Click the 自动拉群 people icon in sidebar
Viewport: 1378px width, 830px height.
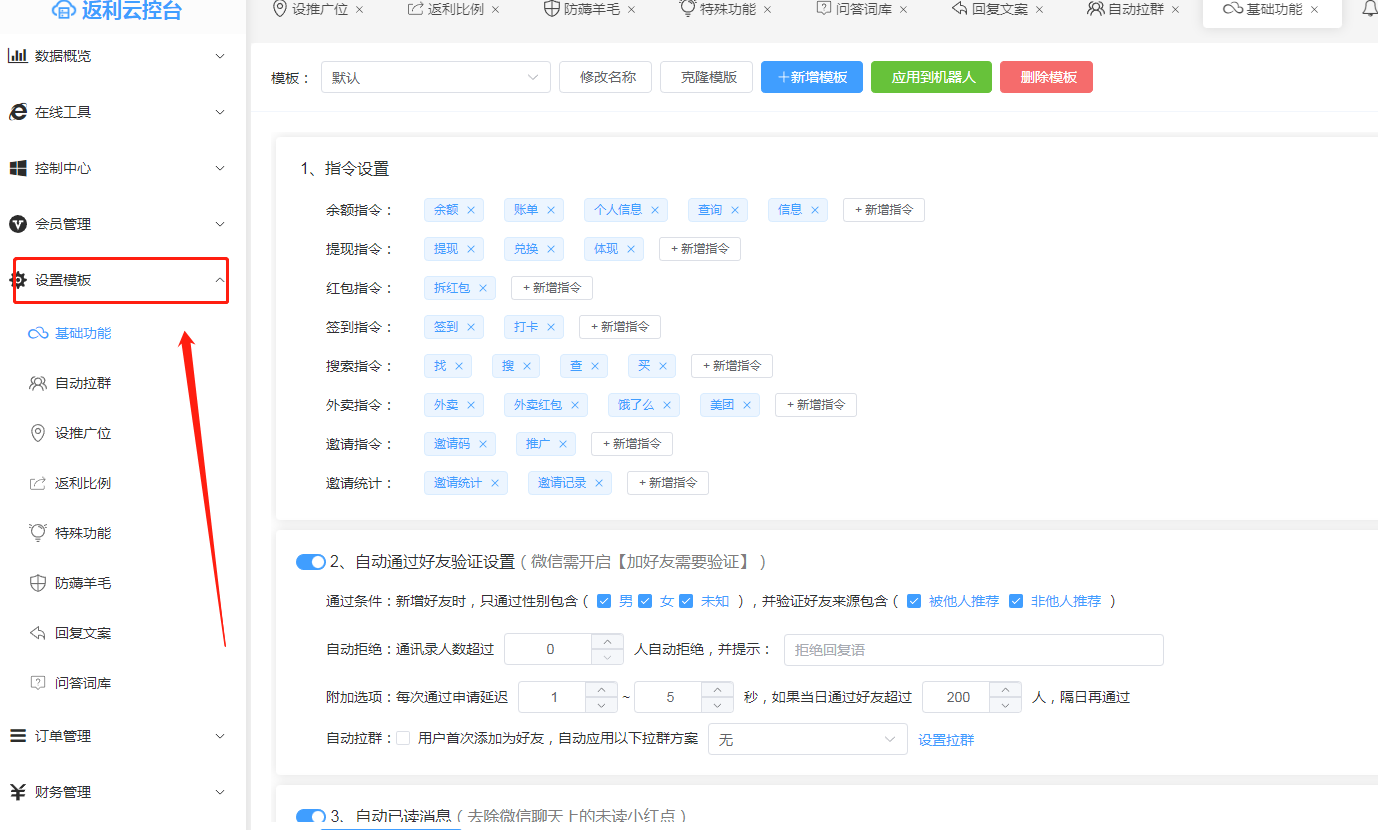coord(38,383)
